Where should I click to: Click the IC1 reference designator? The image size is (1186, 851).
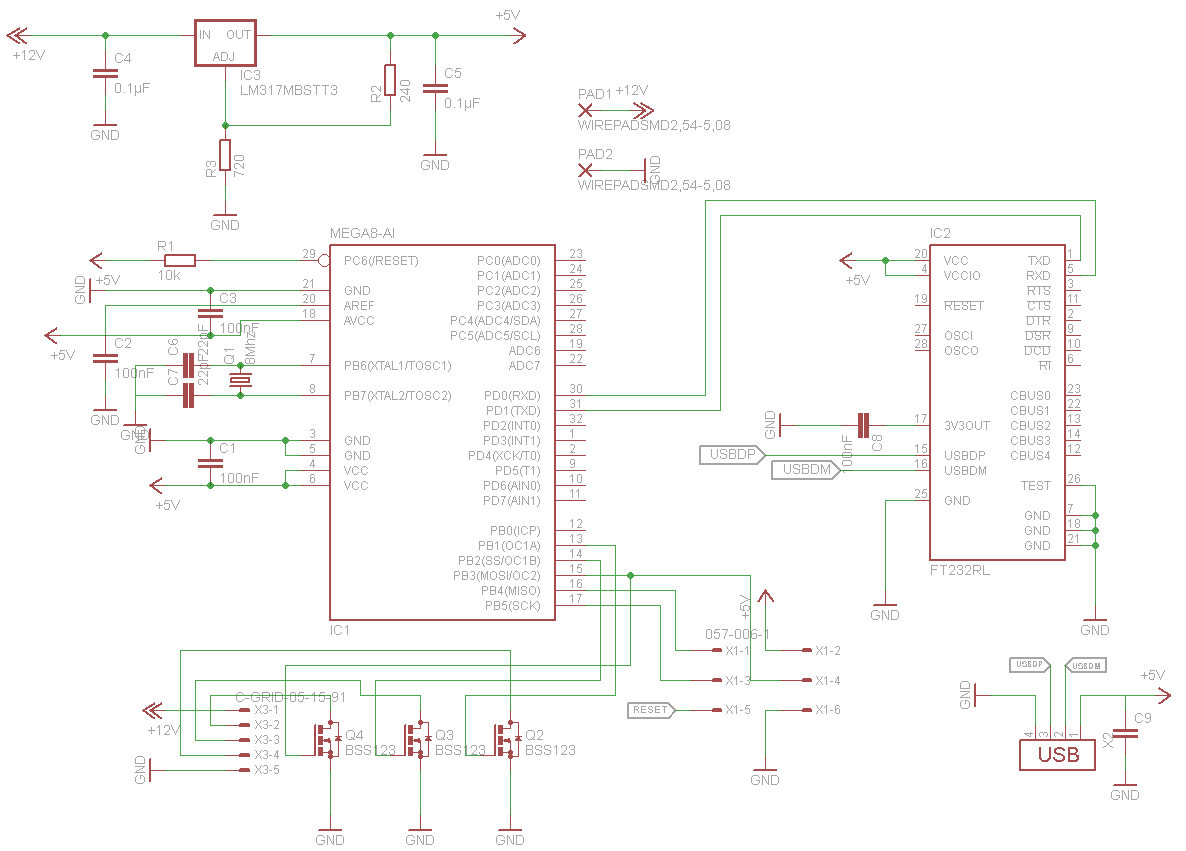point(340,631)
